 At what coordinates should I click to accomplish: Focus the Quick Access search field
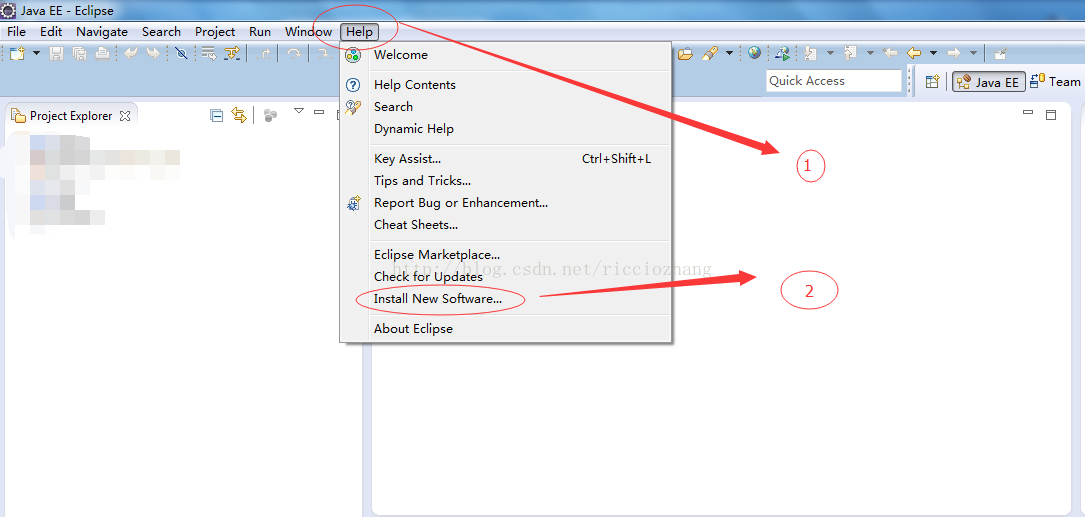(x=834, y=80)
